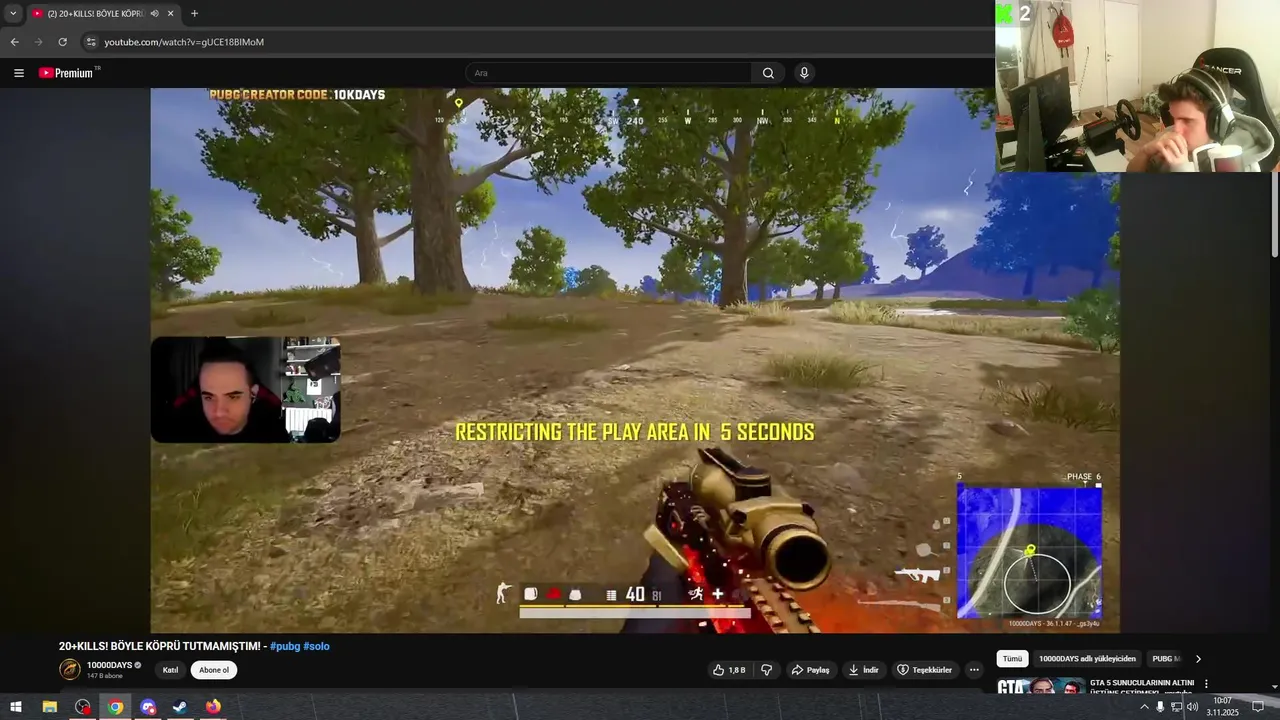Join channel via Katıl button
The width and height of the screenshot is (1280, 720).
coord(170,670)
